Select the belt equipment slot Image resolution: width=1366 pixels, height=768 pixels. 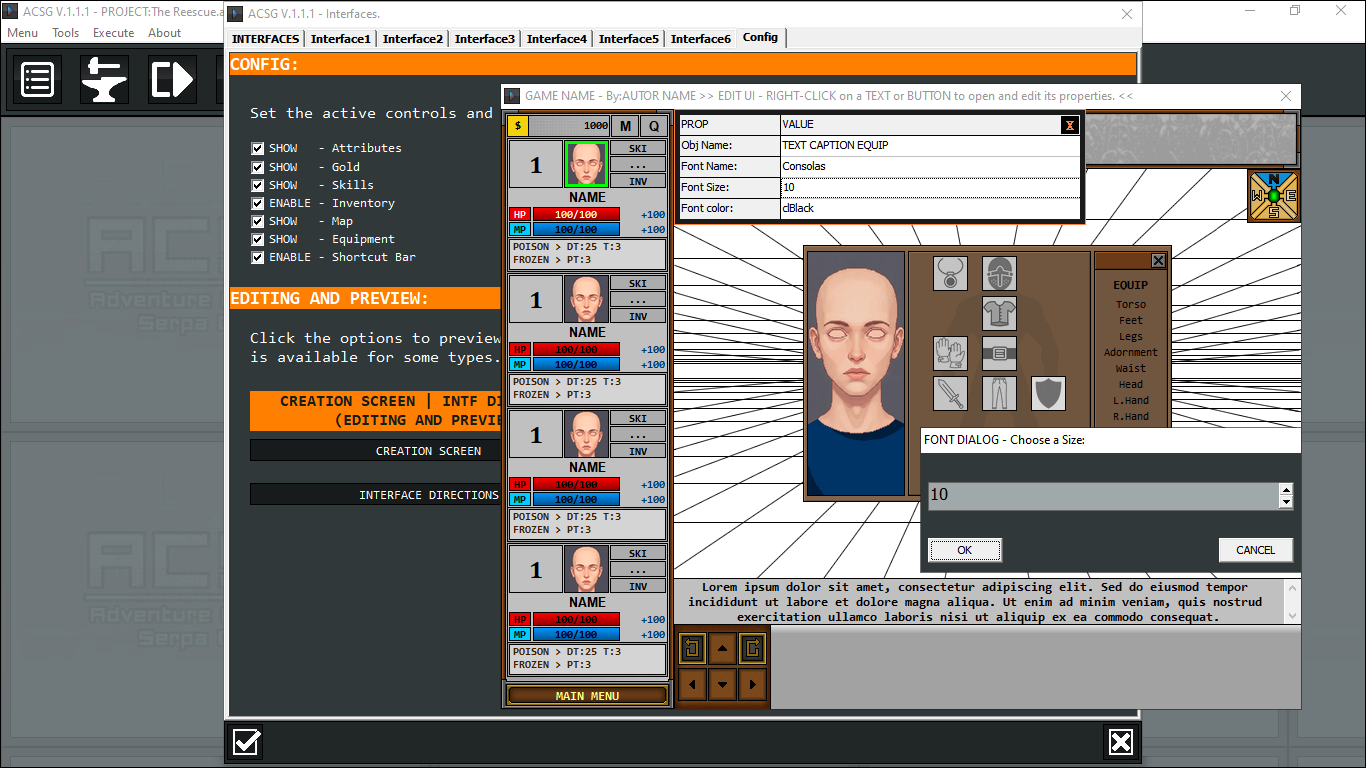(999, 353)
